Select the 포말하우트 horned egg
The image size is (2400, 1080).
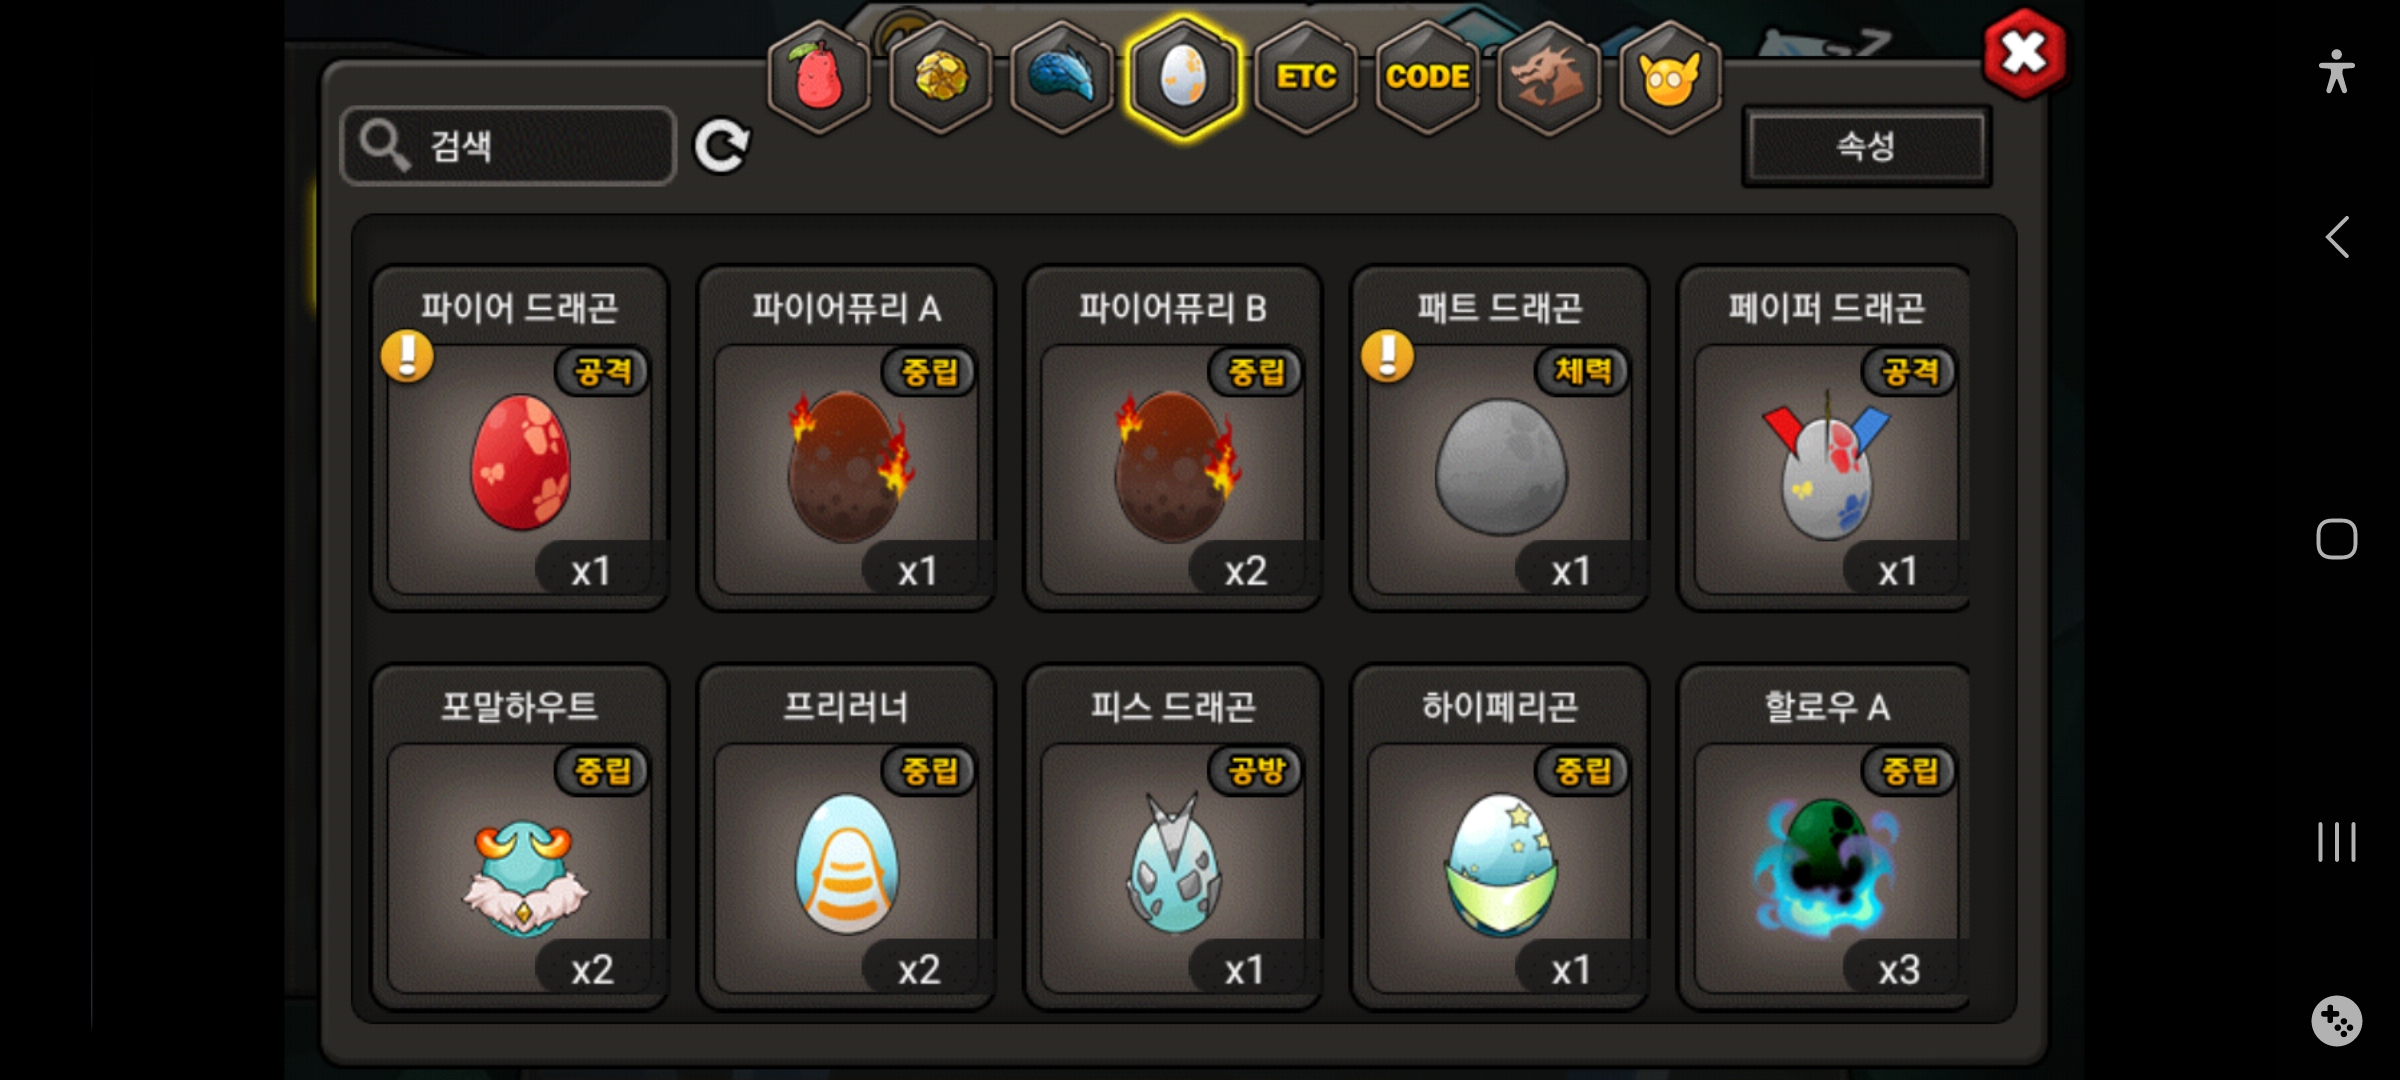coord(519,837)
